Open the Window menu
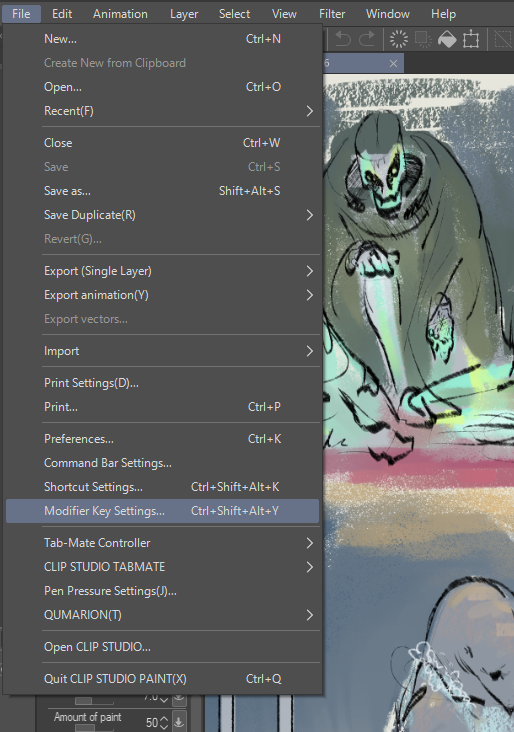 (388, 14)
